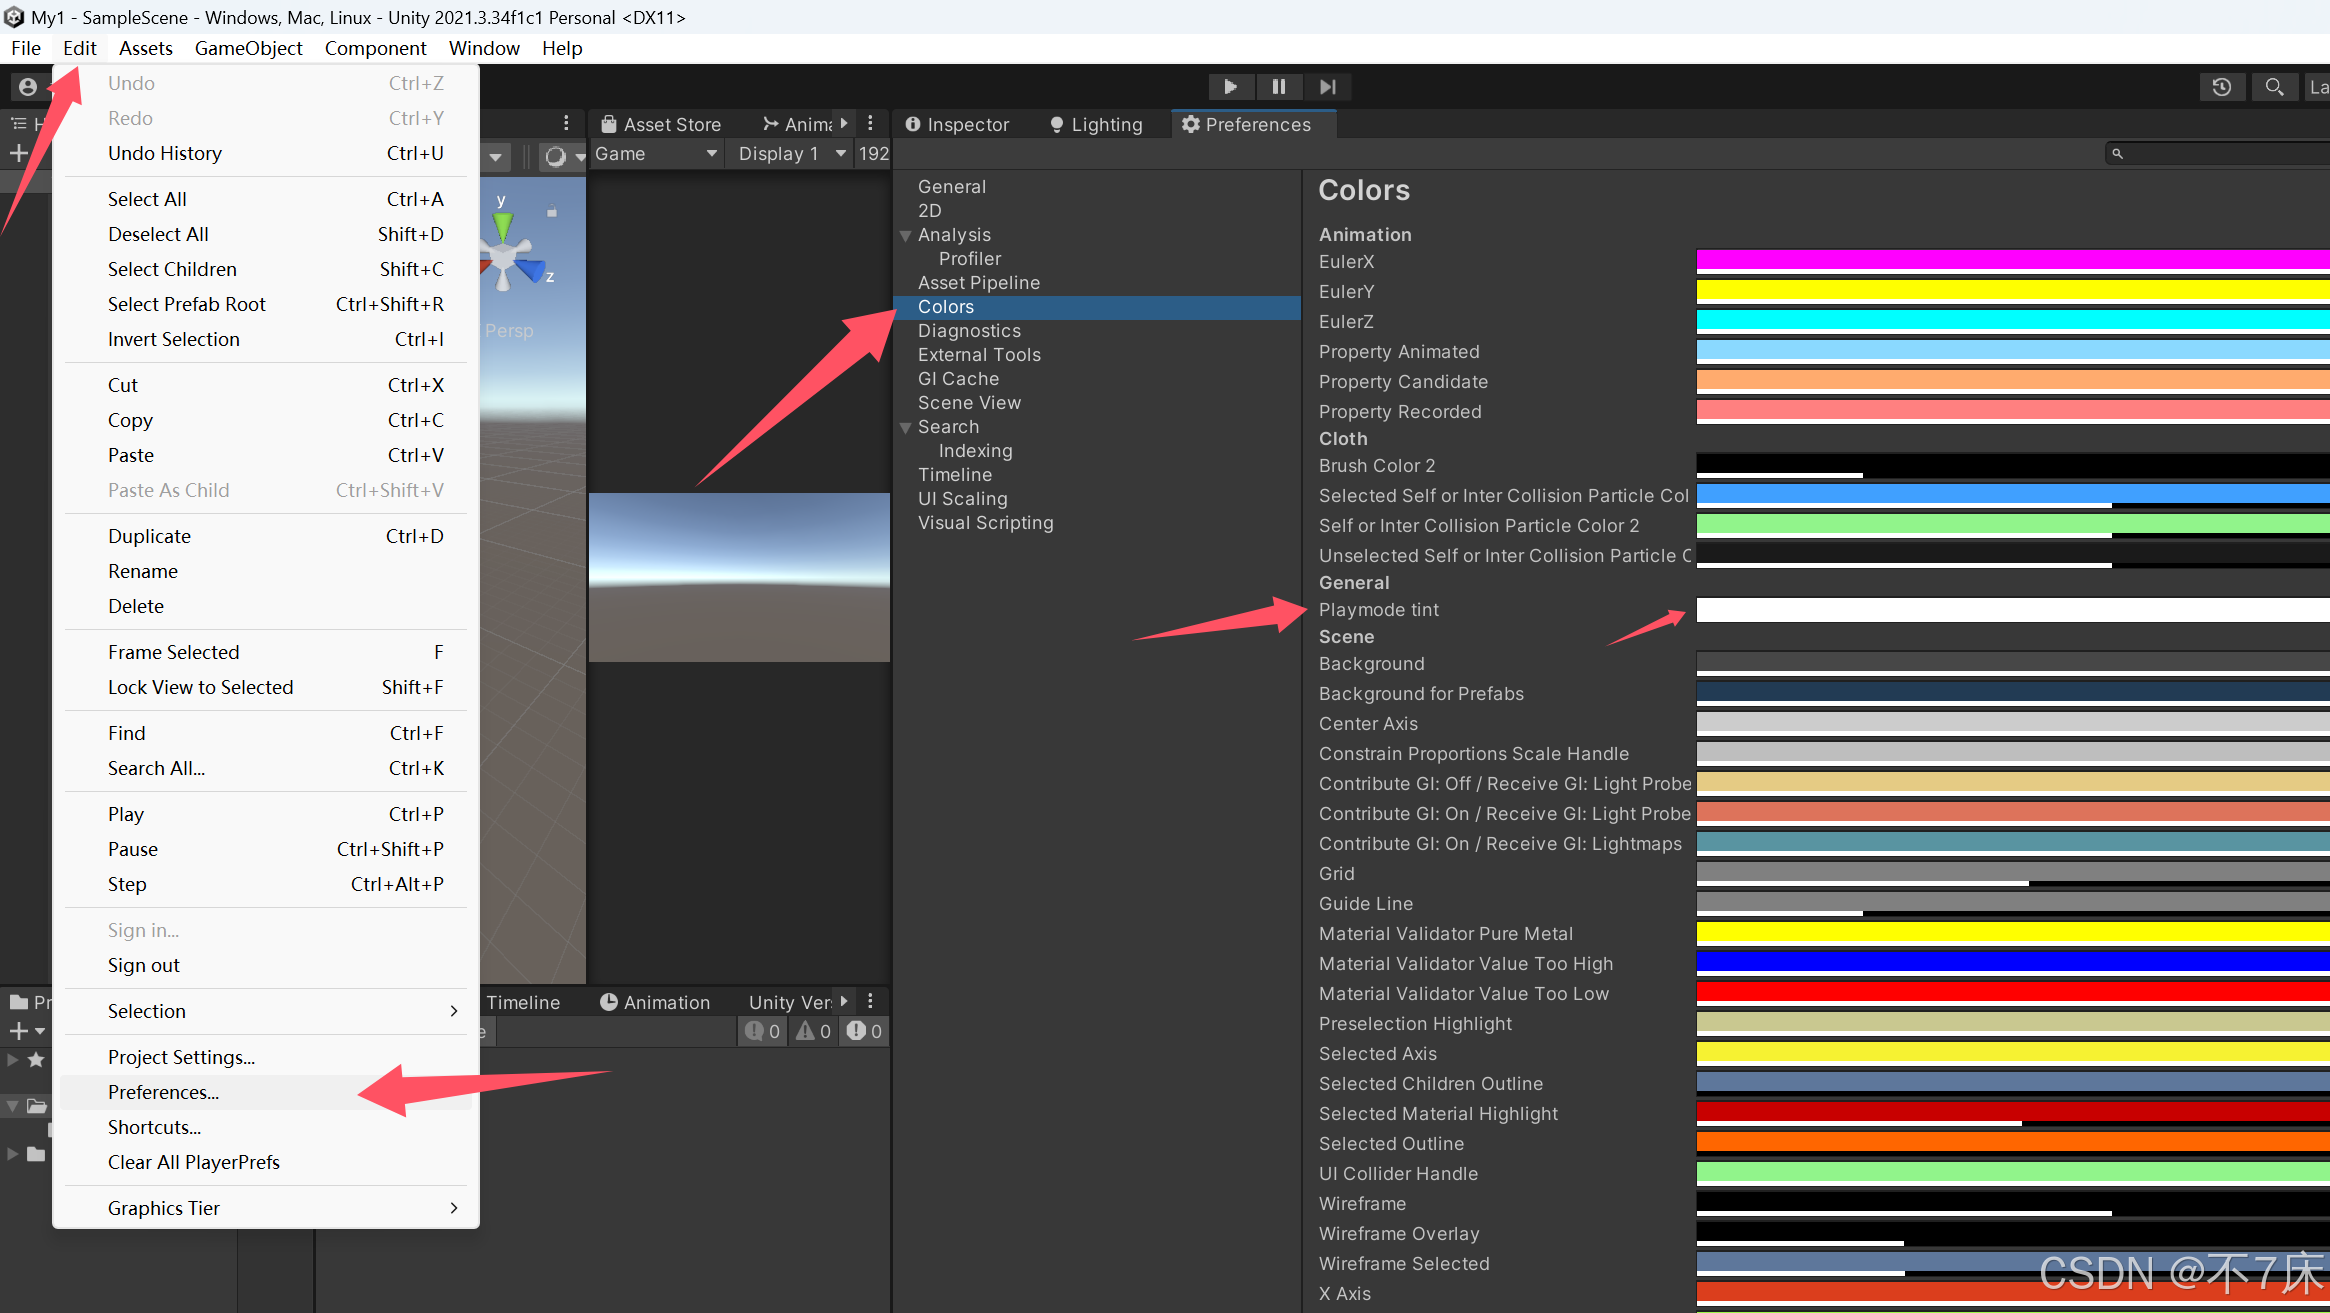Click the Hierarchy add plus icon
The width and height of the screenshot is (2330, 1313).
pyautogui.click(x=18, y=153)
